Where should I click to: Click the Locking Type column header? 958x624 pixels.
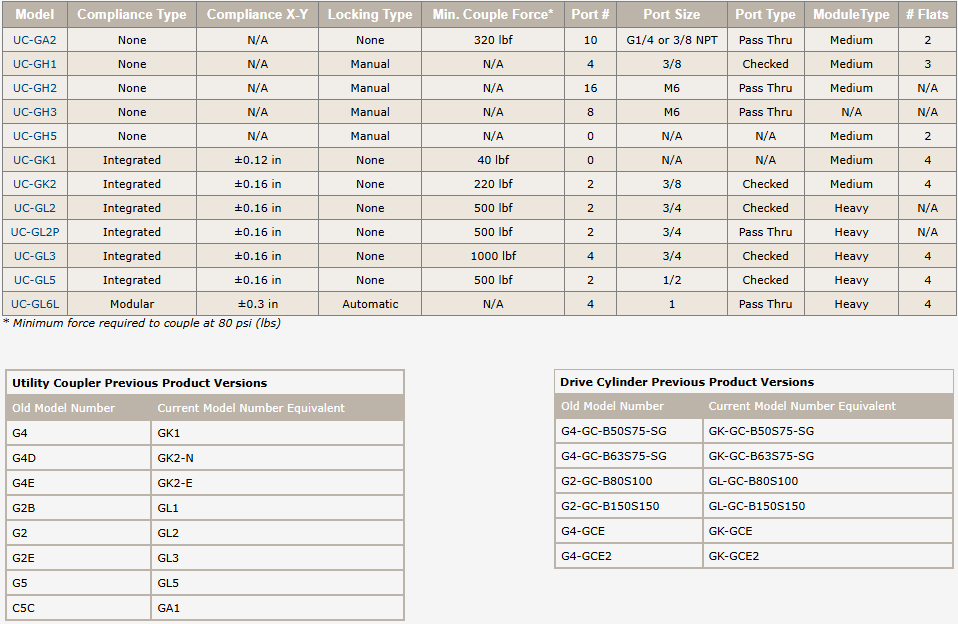pyautogui.click(x=370, y=14)
